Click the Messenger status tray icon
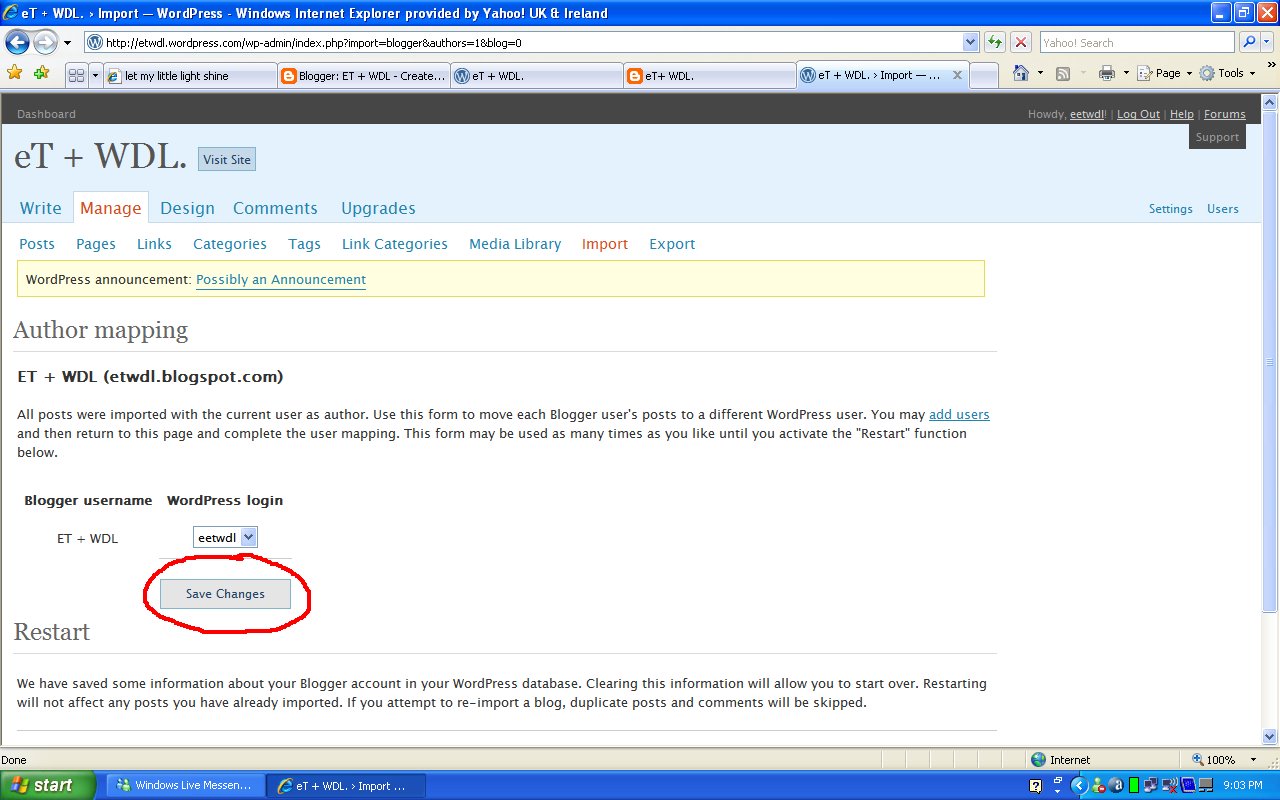Image resolution: width=1280 pixels, height=800 pixels. click(1099, 785)
